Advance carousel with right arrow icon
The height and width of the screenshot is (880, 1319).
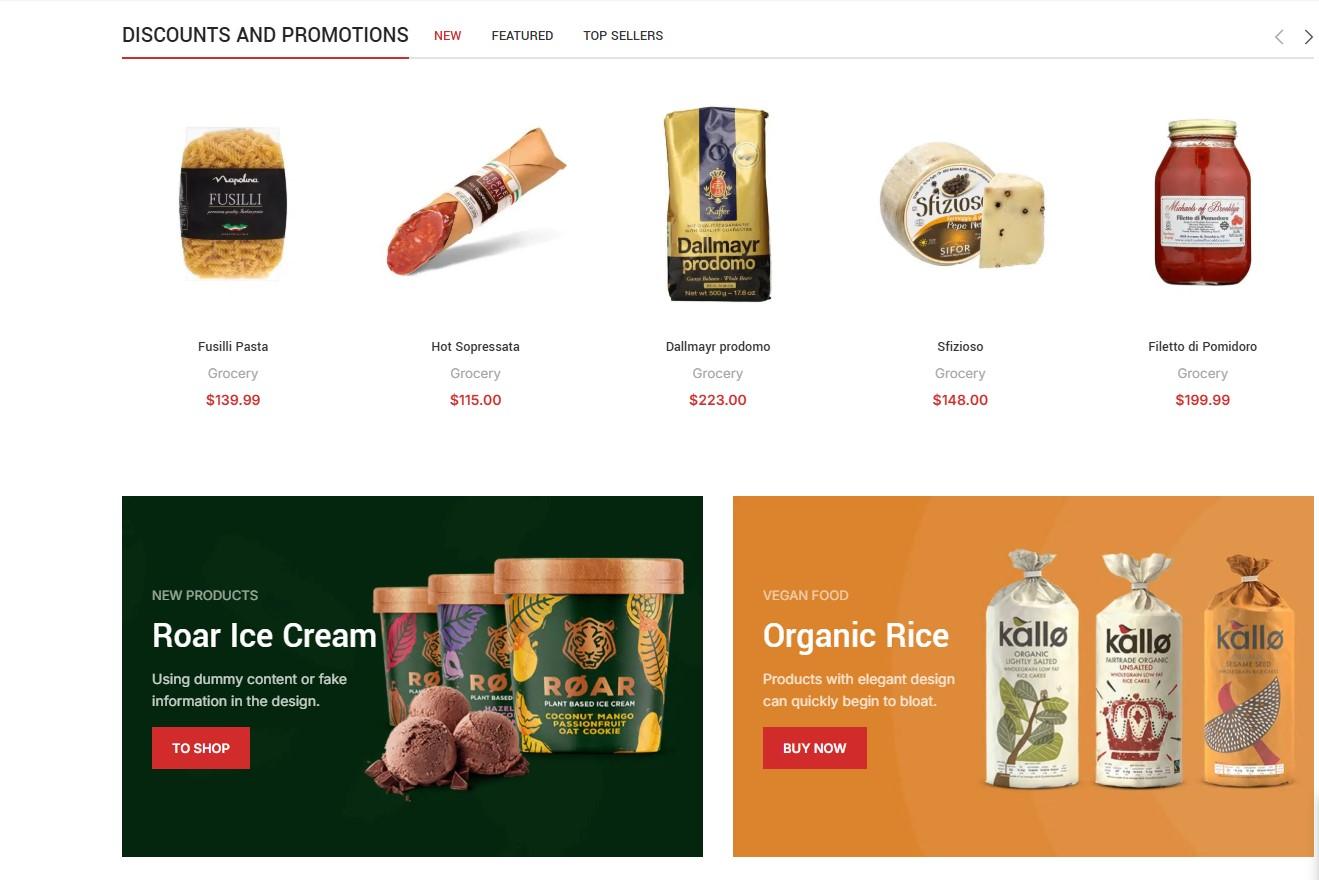pos(1308,37)
